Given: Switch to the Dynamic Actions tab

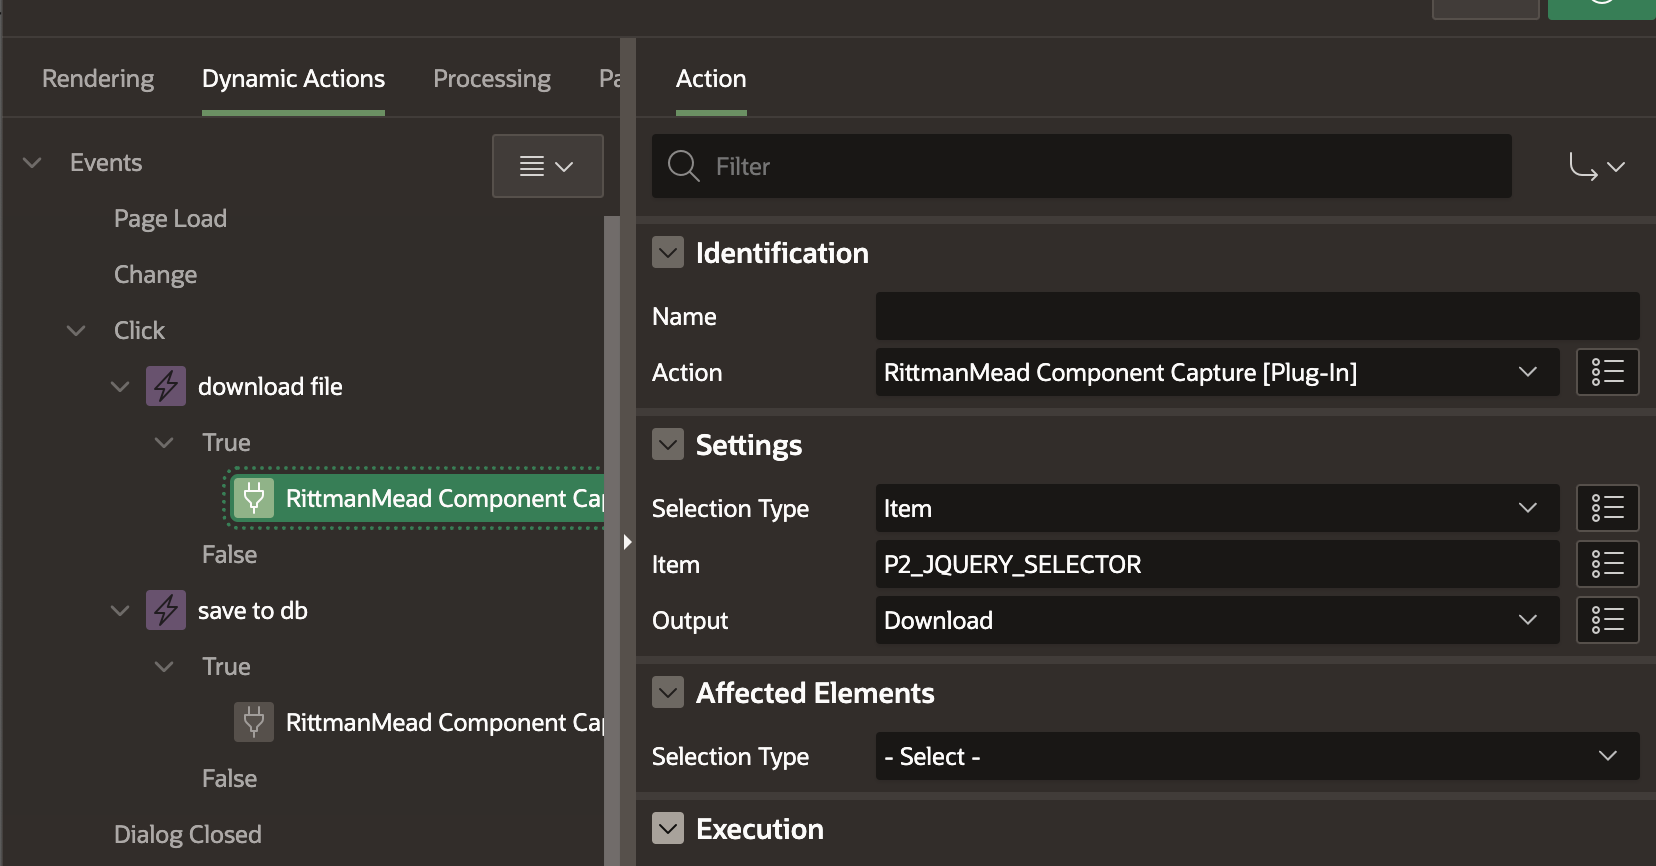Looking at the screenshot, I should 293,78.
